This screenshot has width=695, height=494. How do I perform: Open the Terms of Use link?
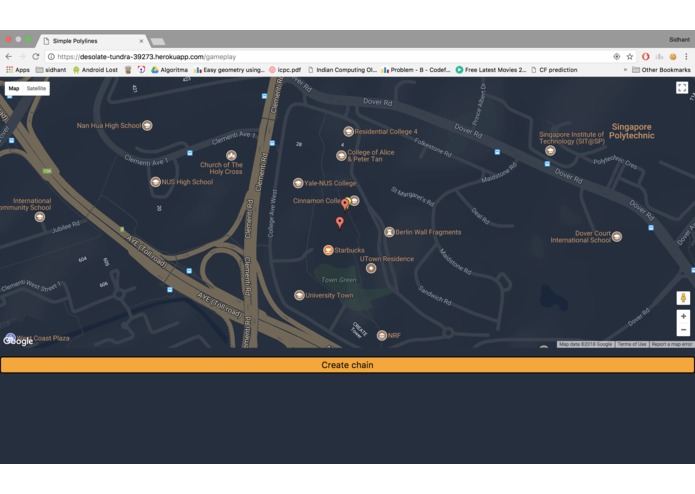pos(632,344)
